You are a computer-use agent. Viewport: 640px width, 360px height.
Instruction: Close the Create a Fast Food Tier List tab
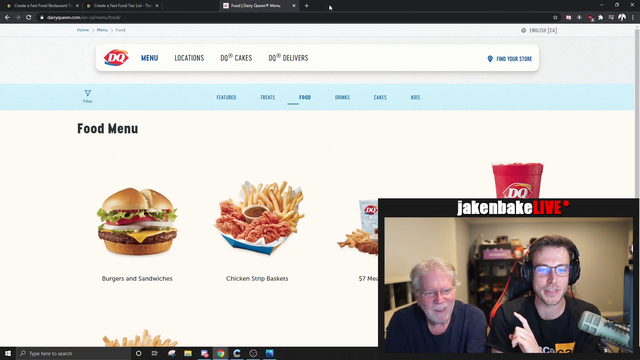point(157,6)
